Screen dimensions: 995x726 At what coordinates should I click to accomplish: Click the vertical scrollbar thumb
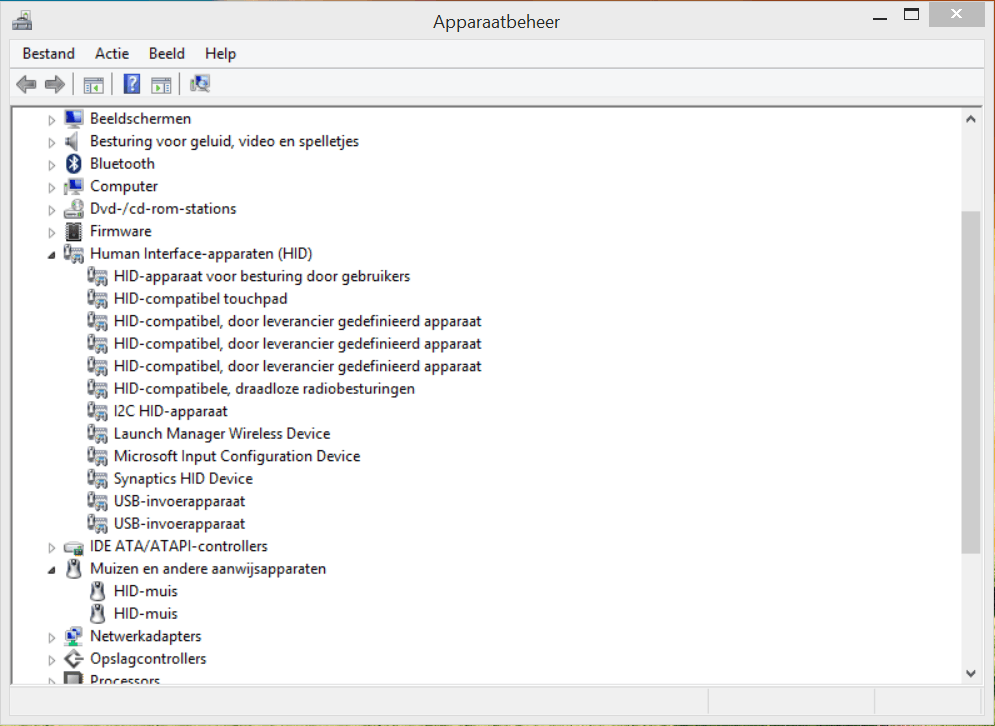point(970,382)
